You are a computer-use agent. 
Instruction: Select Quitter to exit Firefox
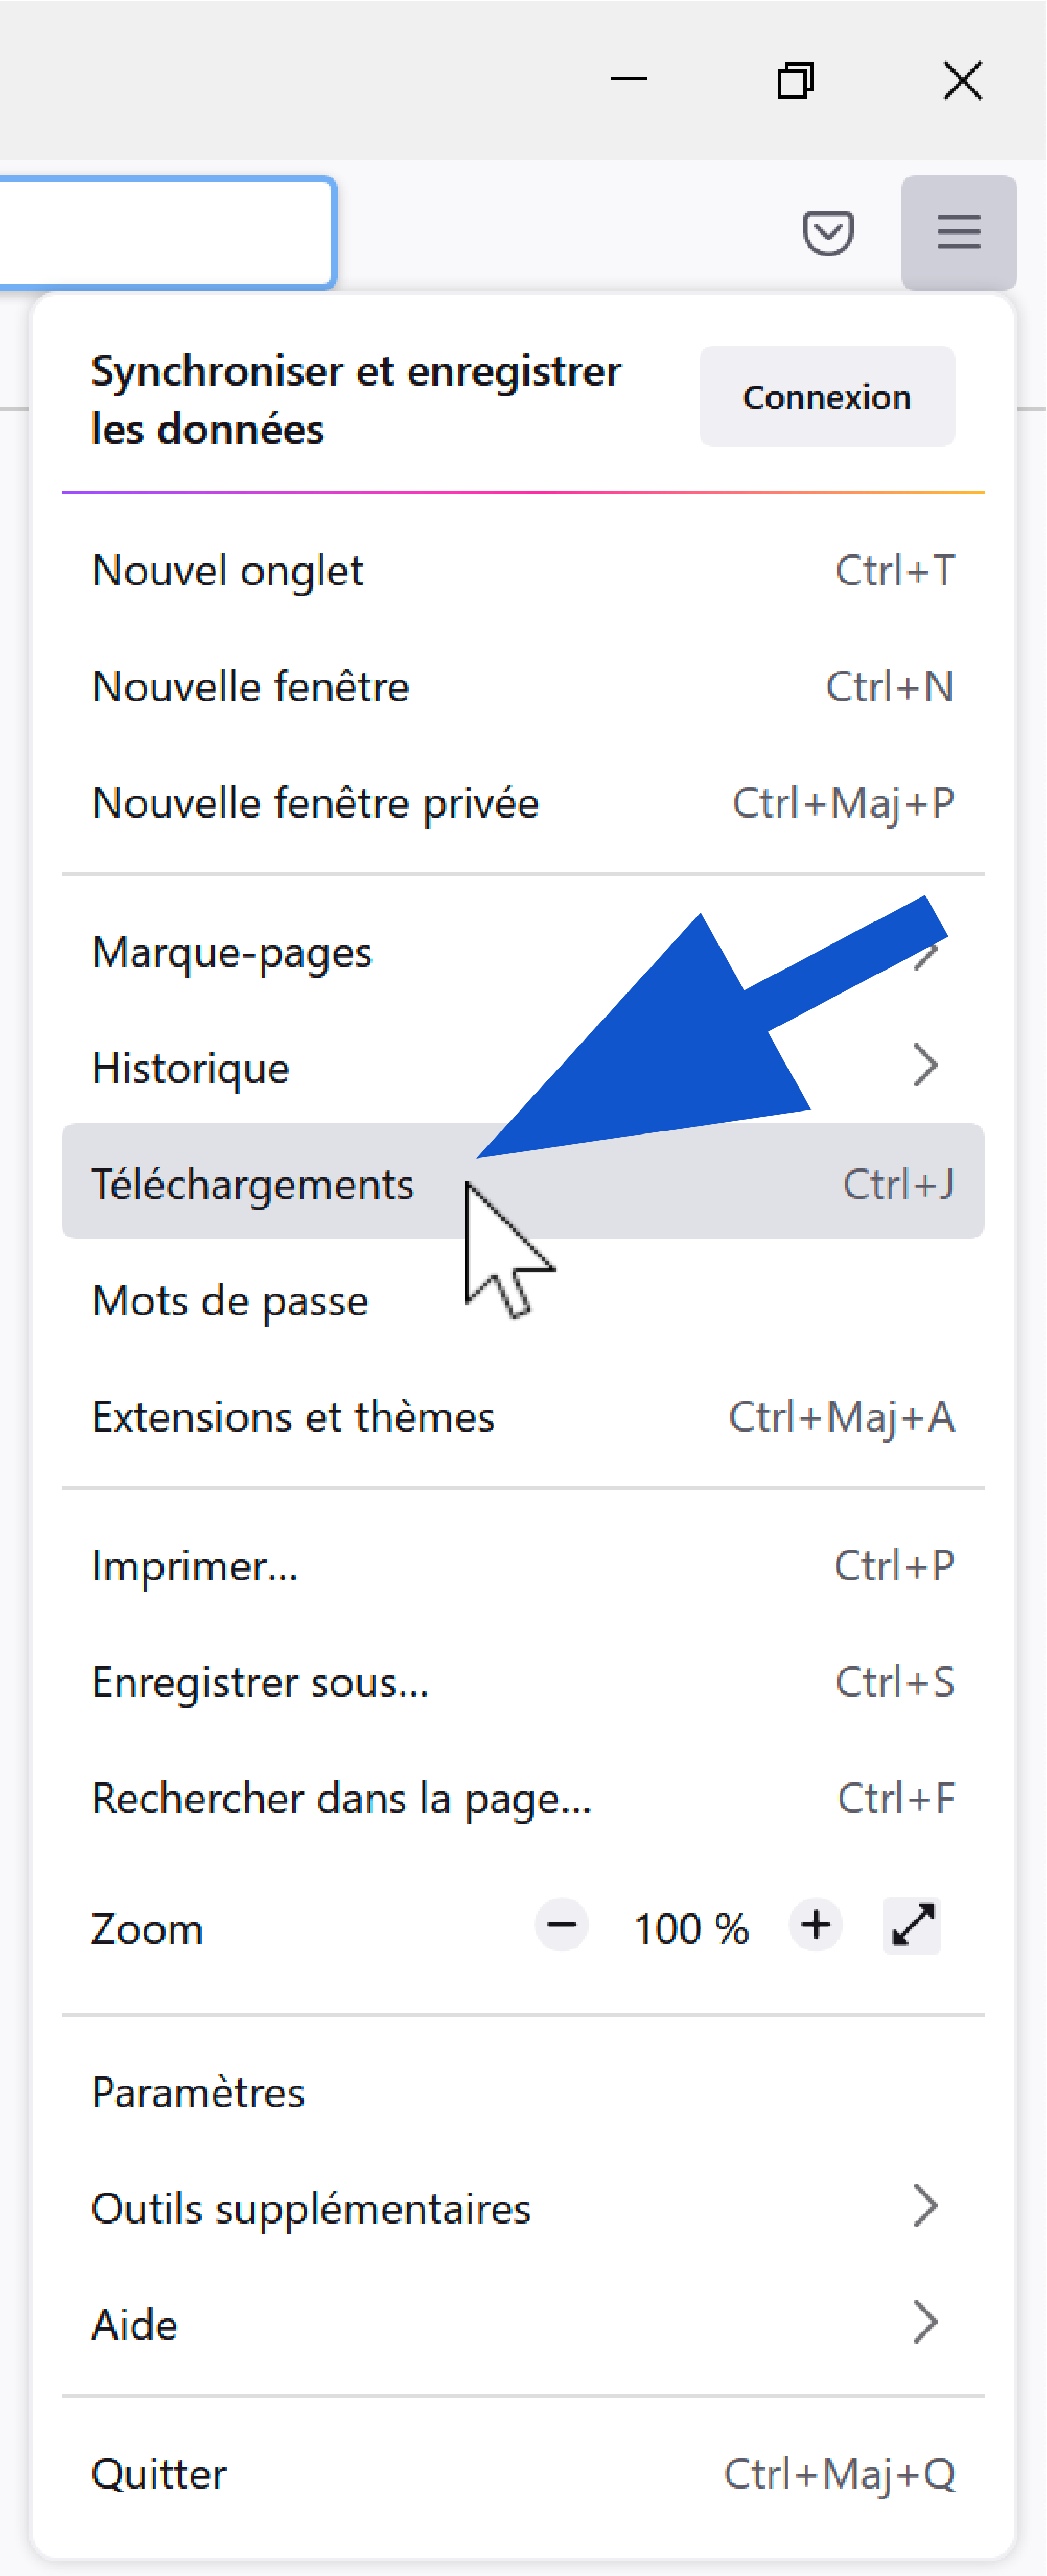pyautogui.click(x=523, y=2474)
